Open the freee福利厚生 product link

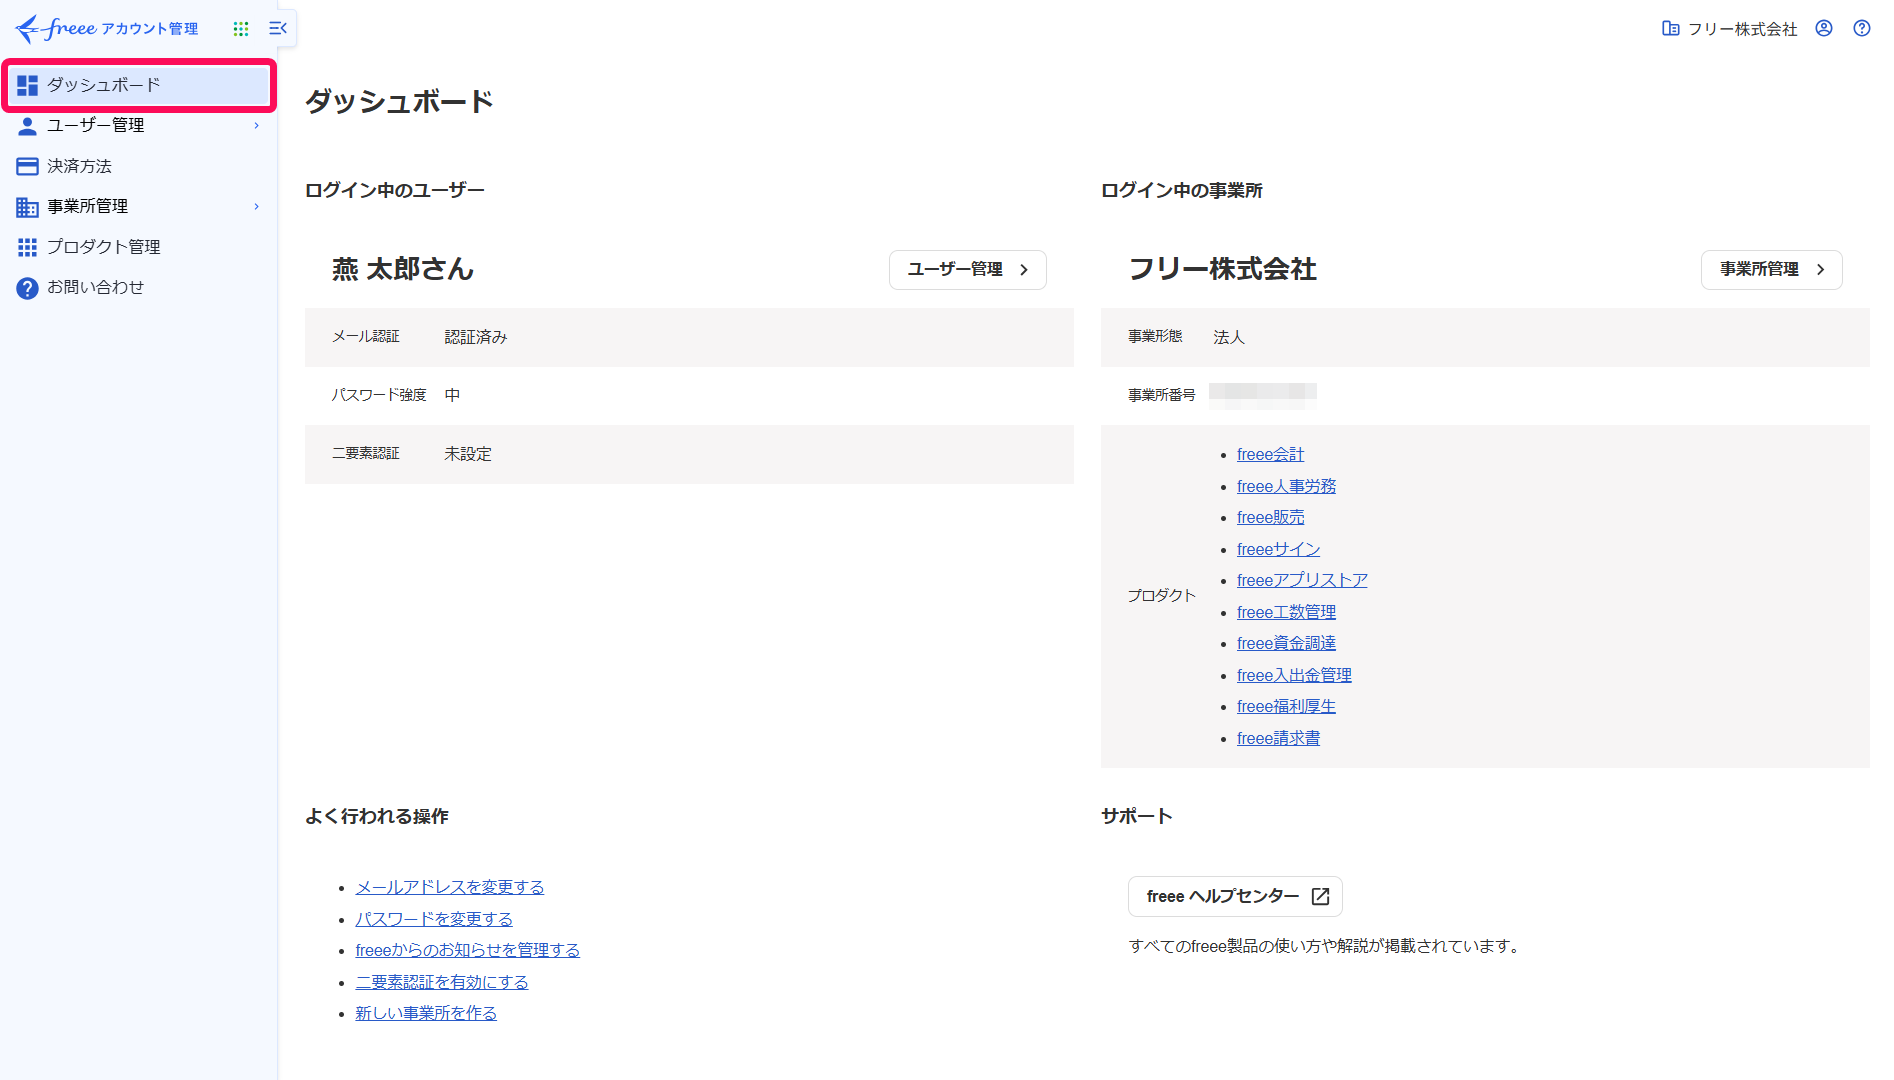coord(1286,707)
